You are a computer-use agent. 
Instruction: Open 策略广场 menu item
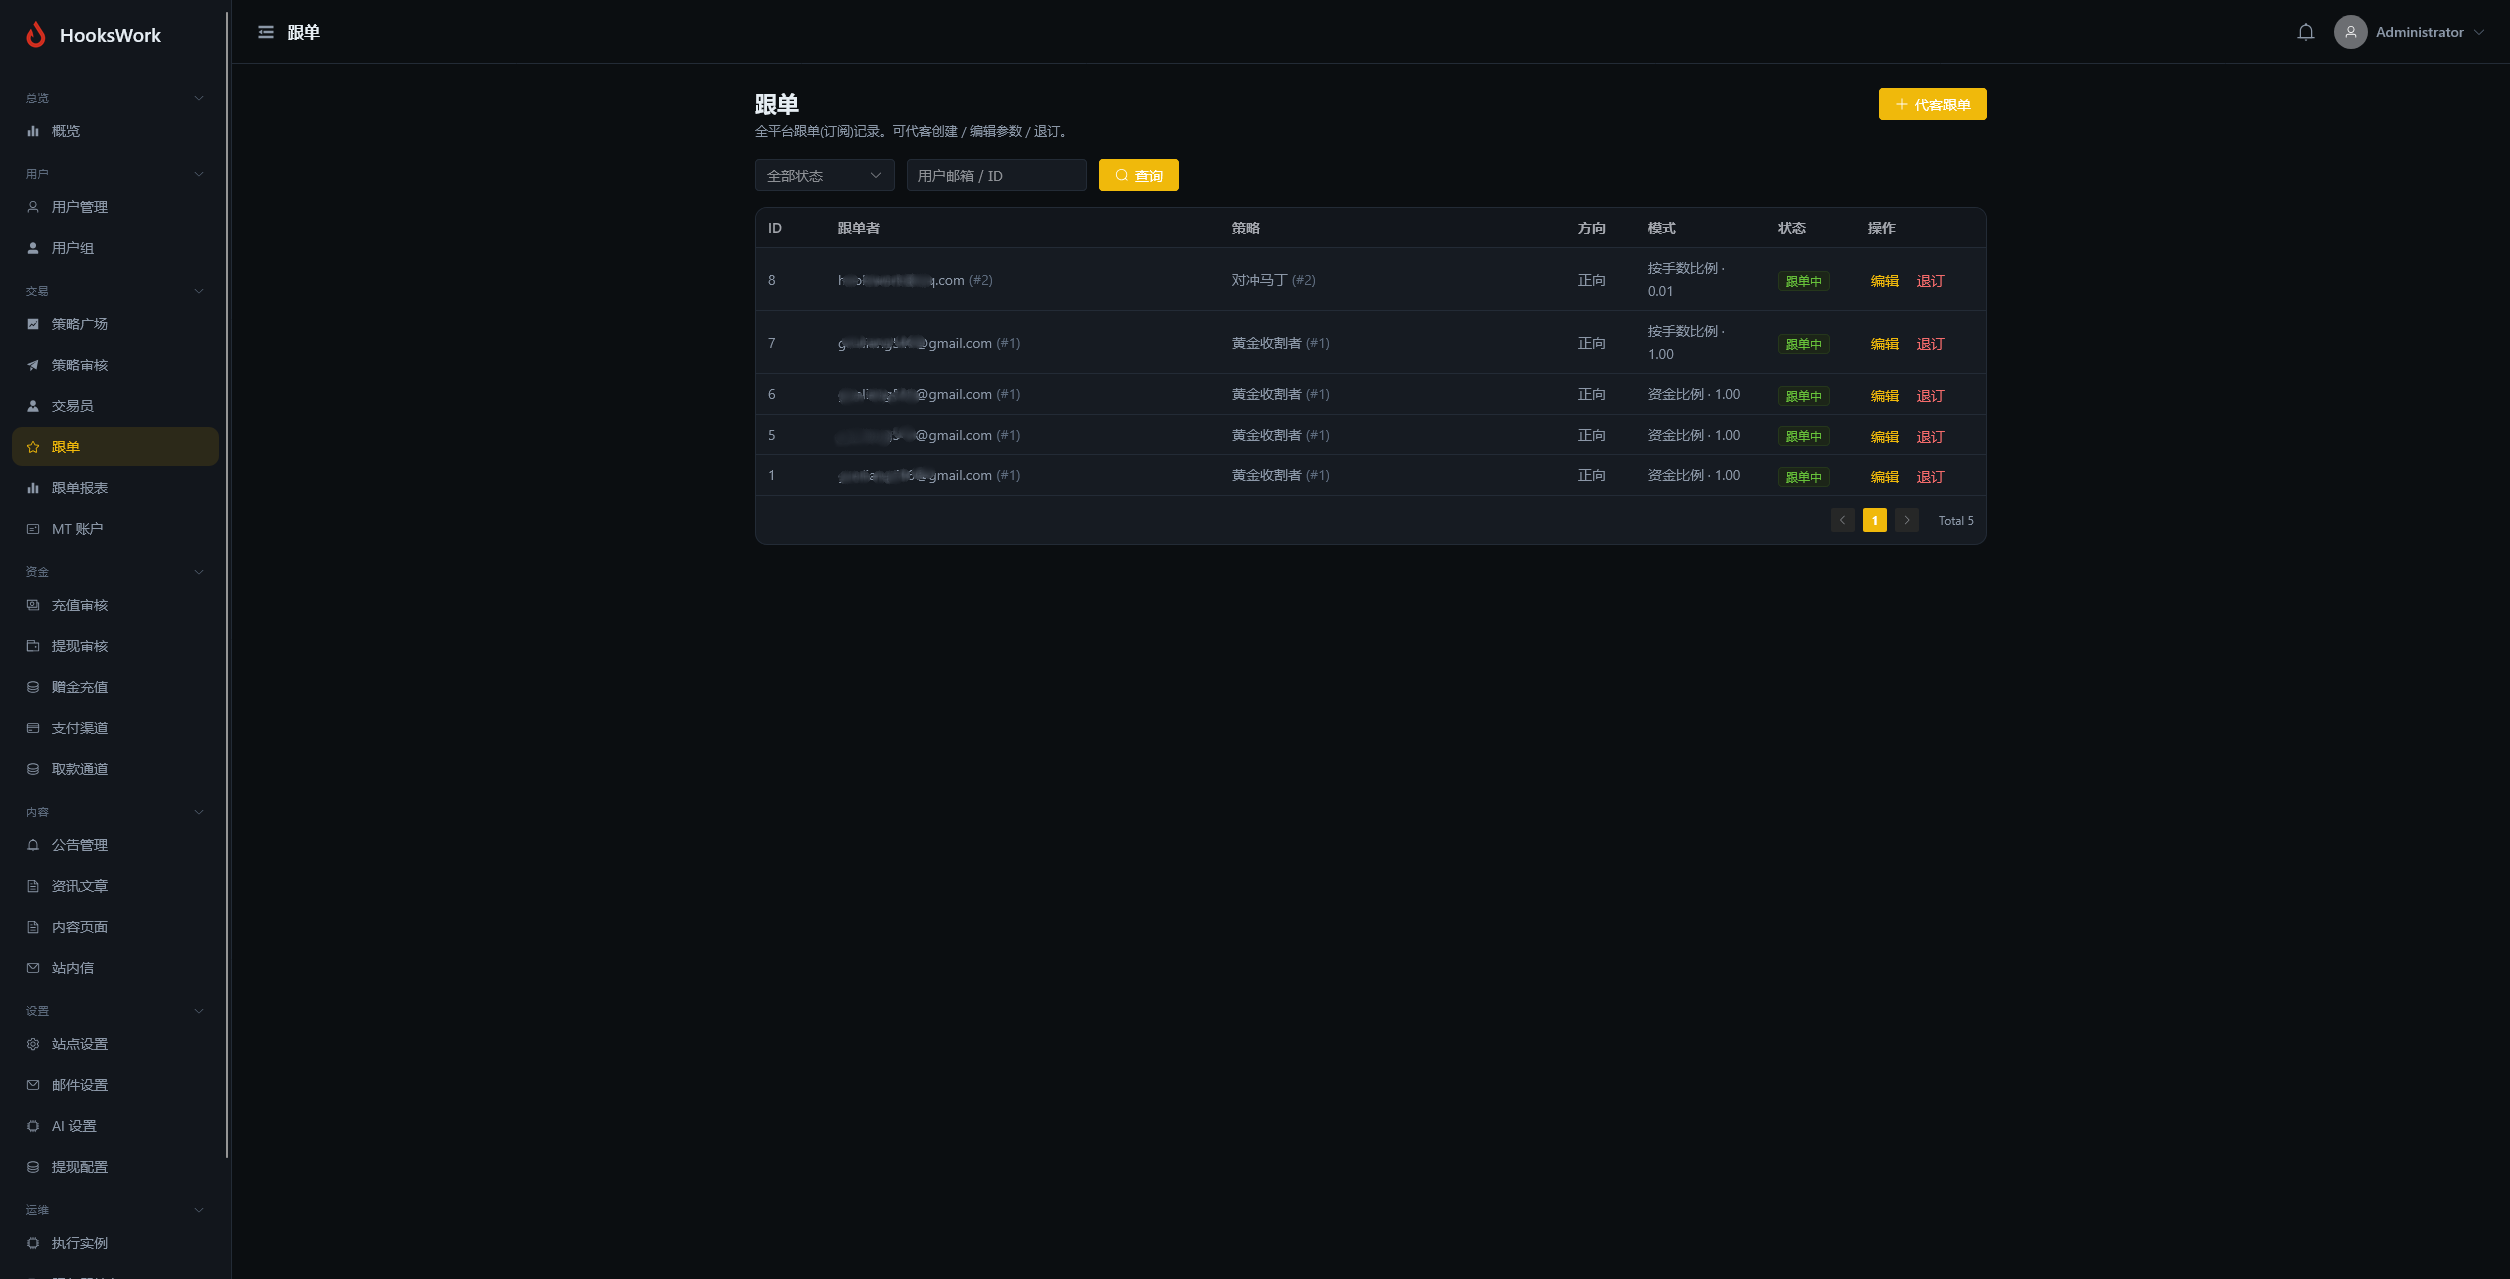(115, 324)
